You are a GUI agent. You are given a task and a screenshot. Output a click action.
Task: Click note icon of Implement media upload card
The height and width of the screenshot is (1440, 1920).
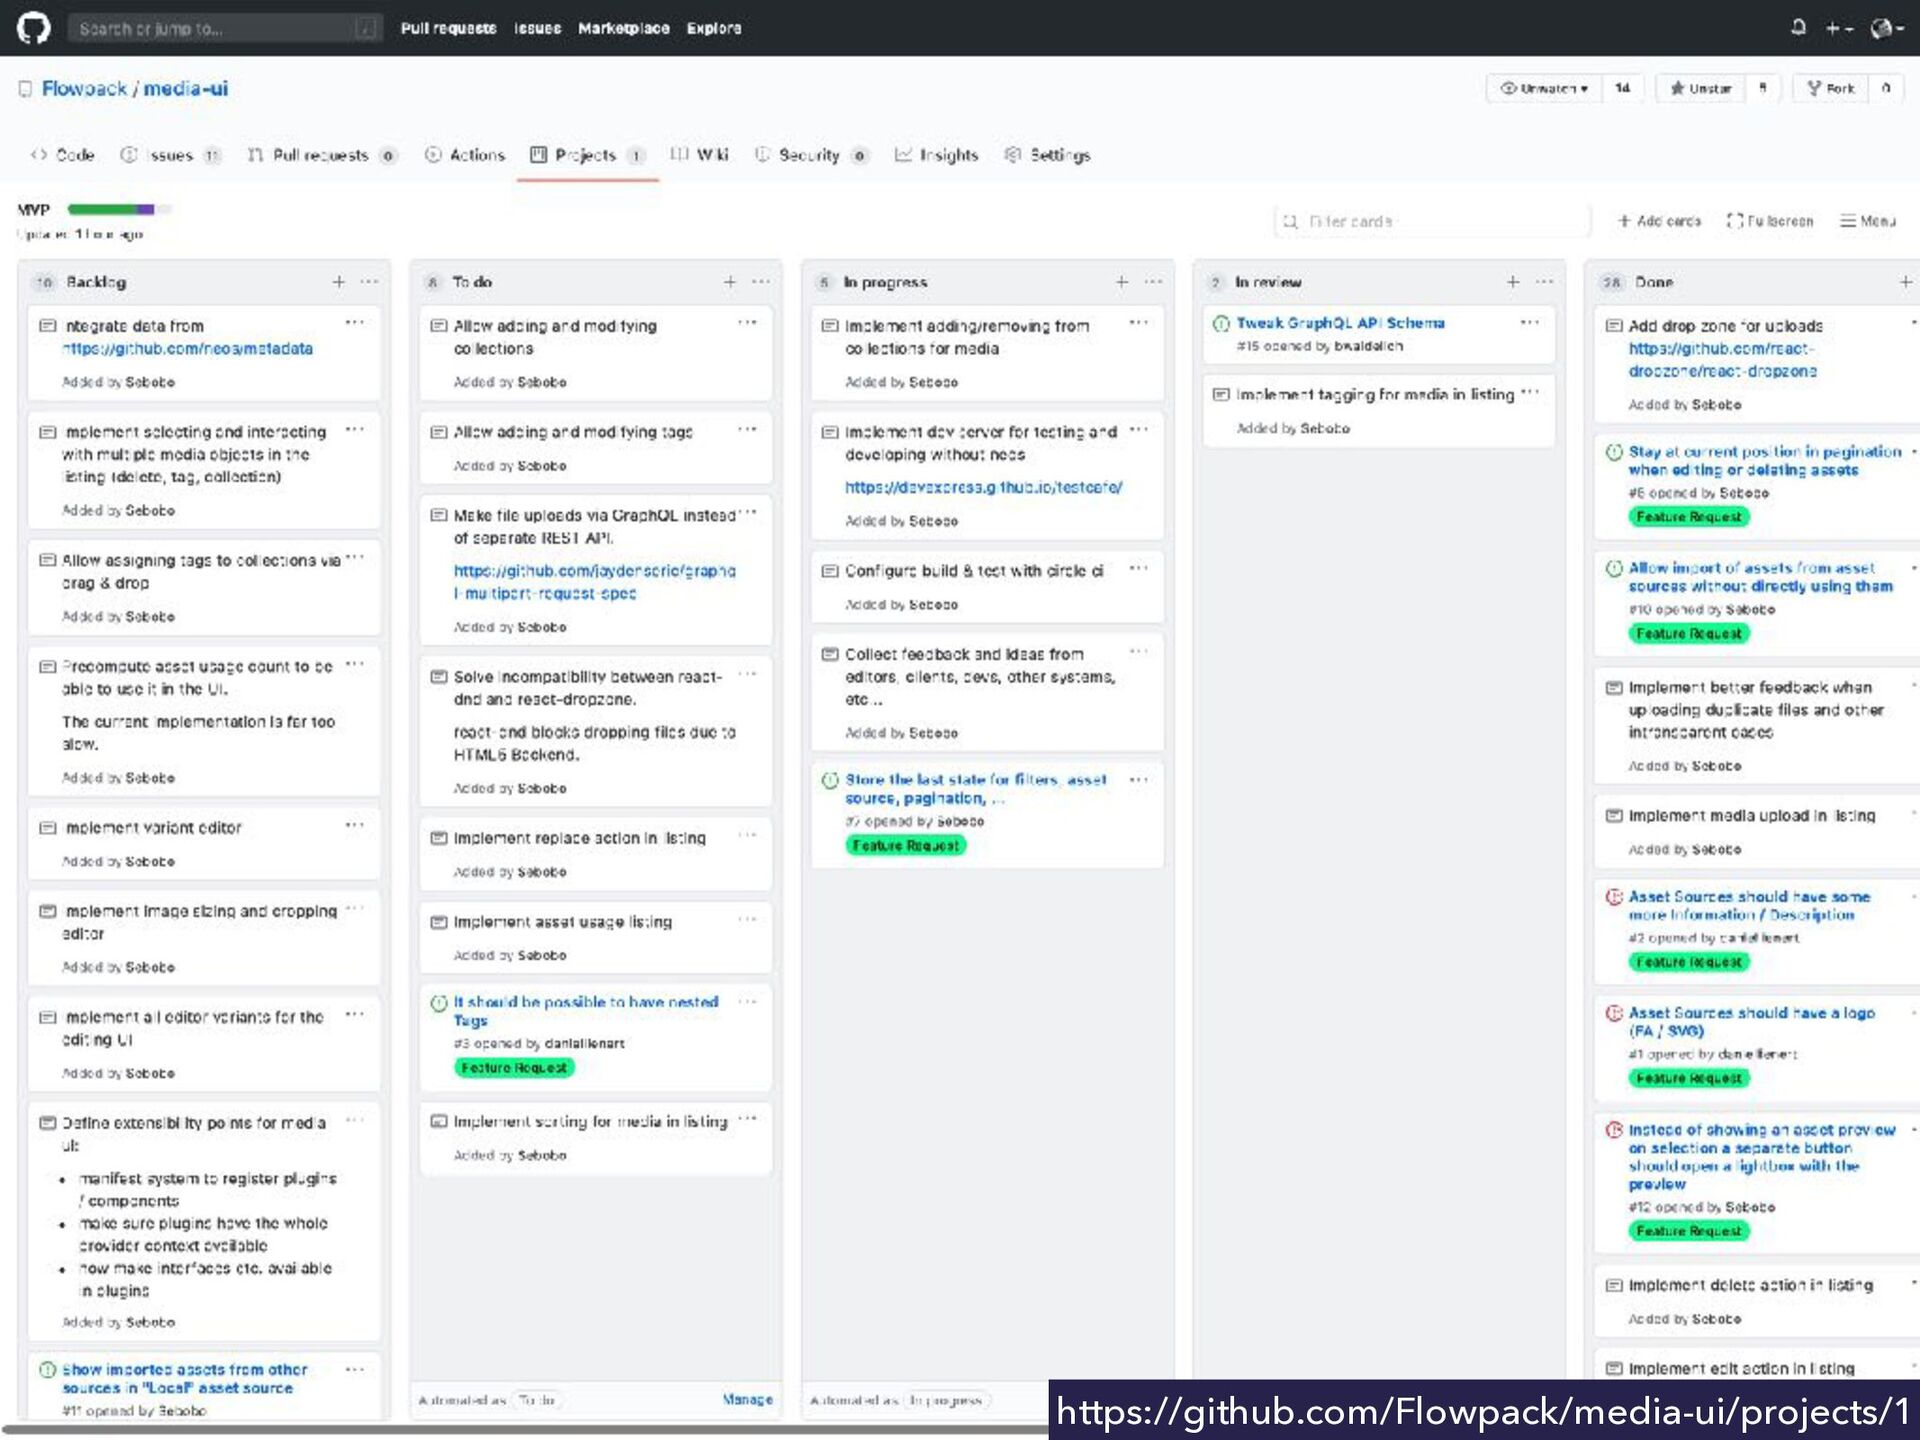pyautogui.click(x=1613, y=815)
